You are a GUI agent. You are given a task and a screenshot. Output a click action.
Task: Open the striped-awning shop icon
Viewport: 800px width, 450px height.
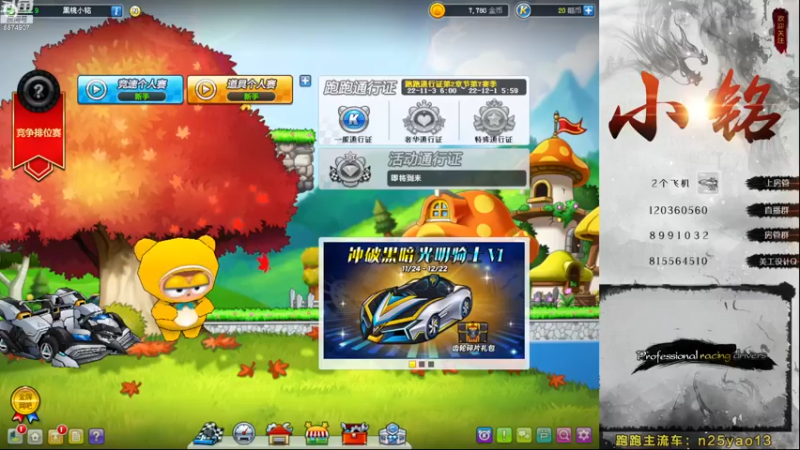[317, 434]
